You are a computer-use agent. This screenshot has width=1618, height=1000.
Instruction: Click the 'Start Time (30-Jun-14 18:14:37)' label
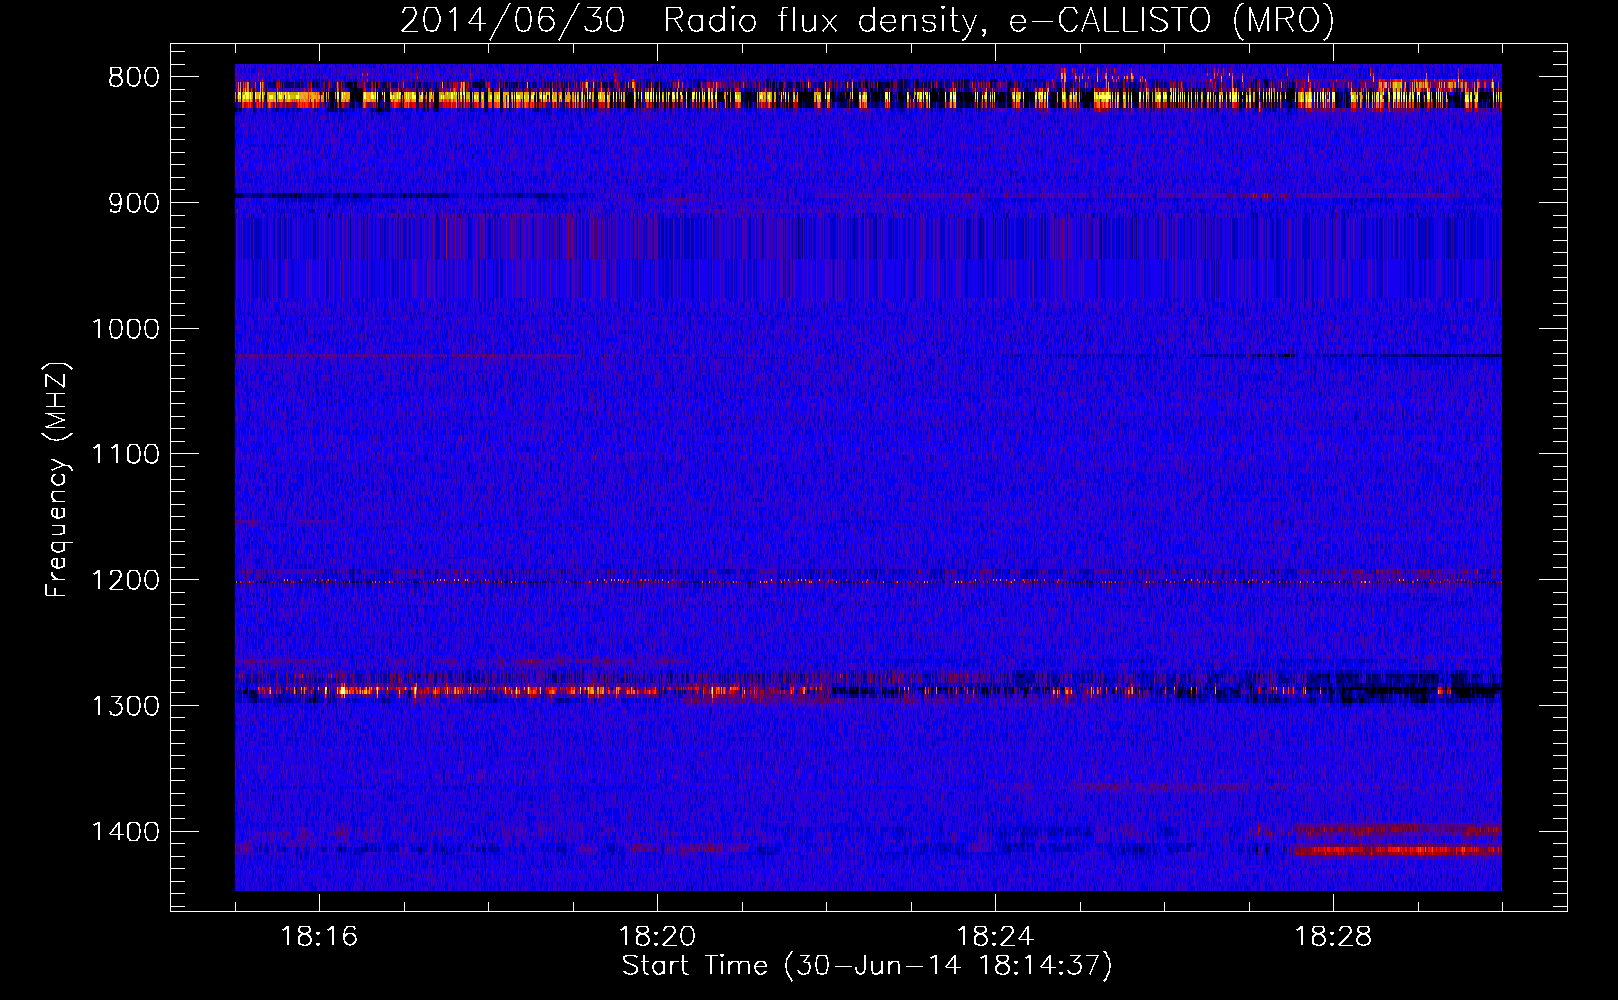[x=867, y=966]
